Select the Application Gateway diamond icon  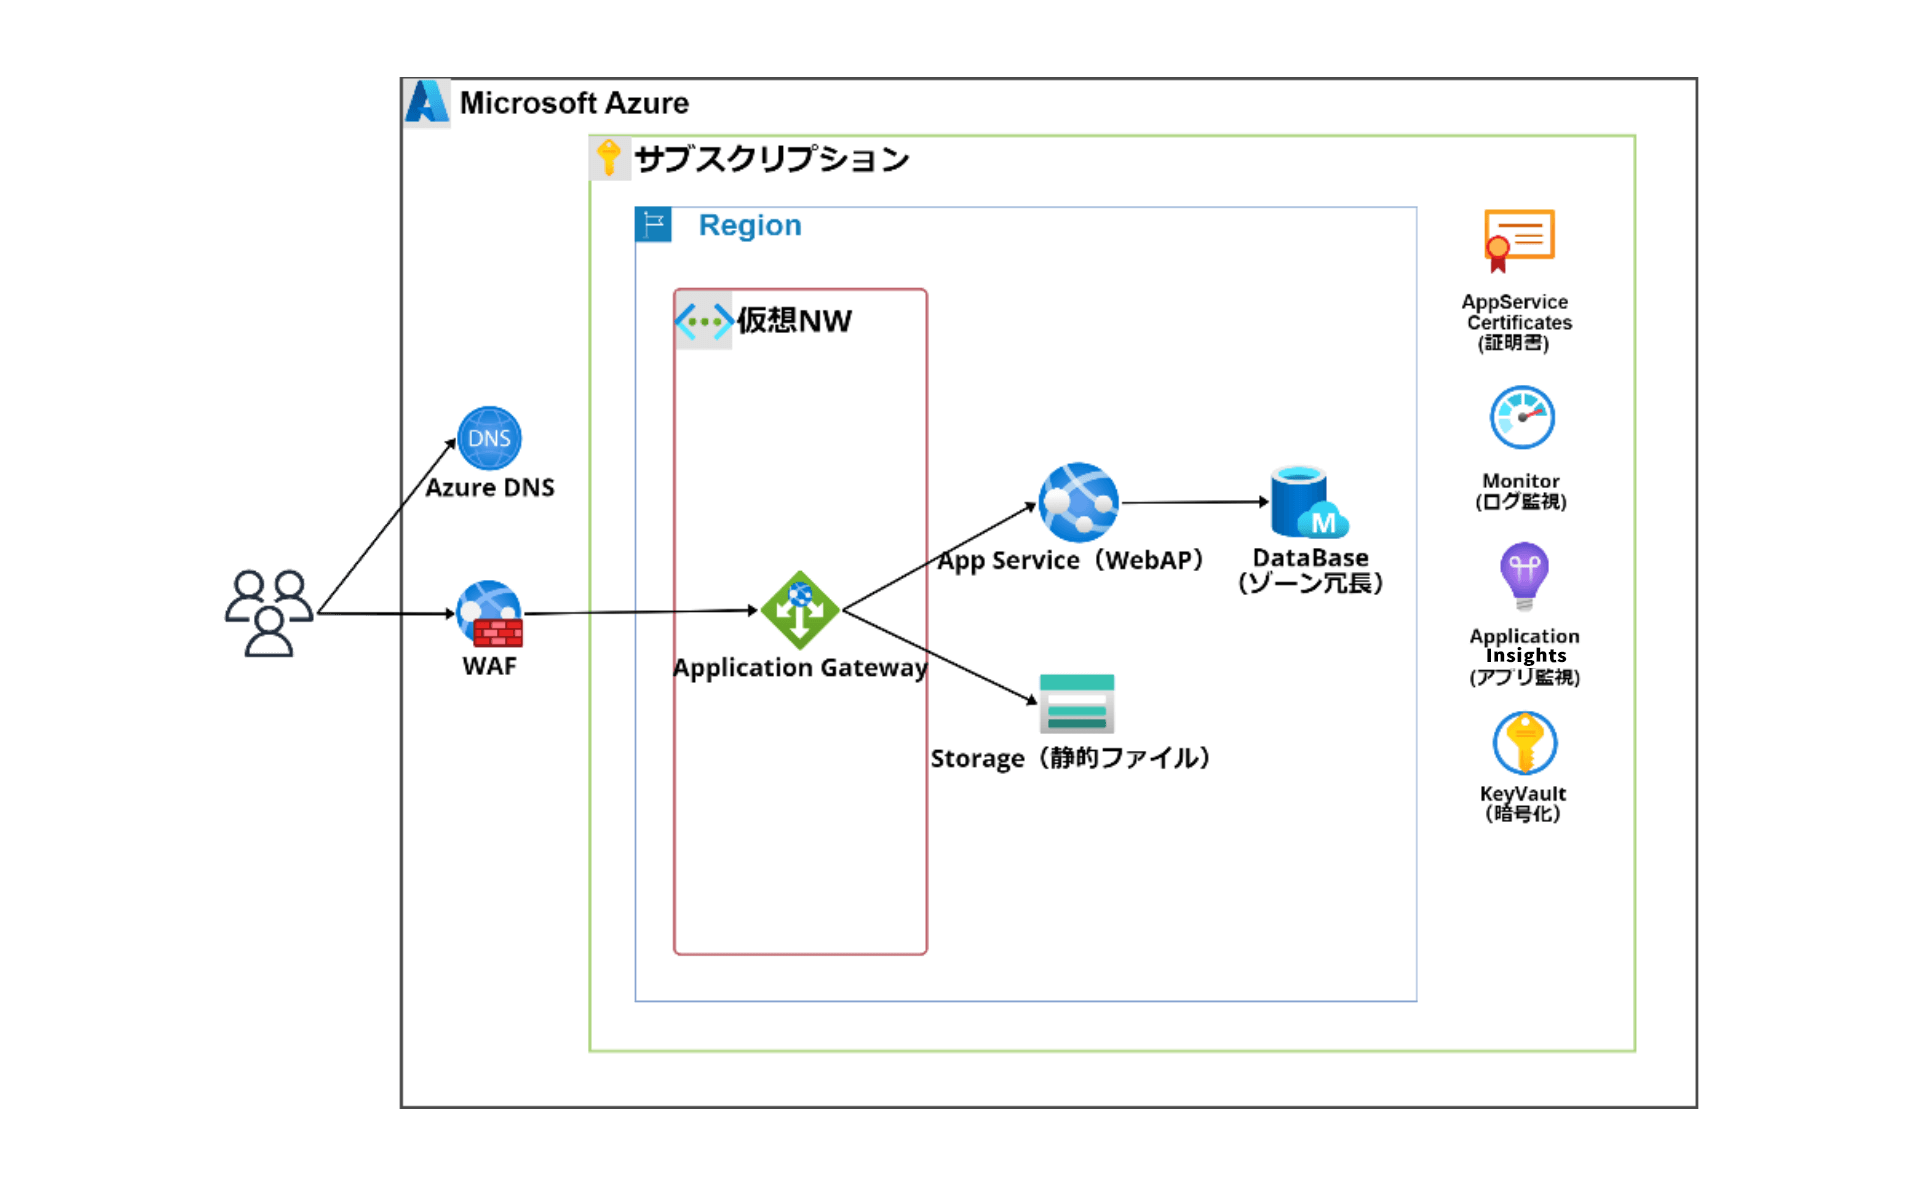[x=800, y=610]
